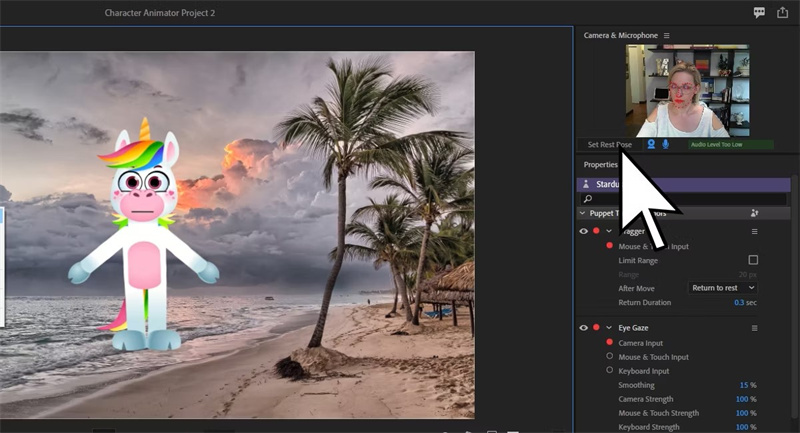
Task: Toggle visibility of Eye Gaze behavior
Action: pos(585,328)
